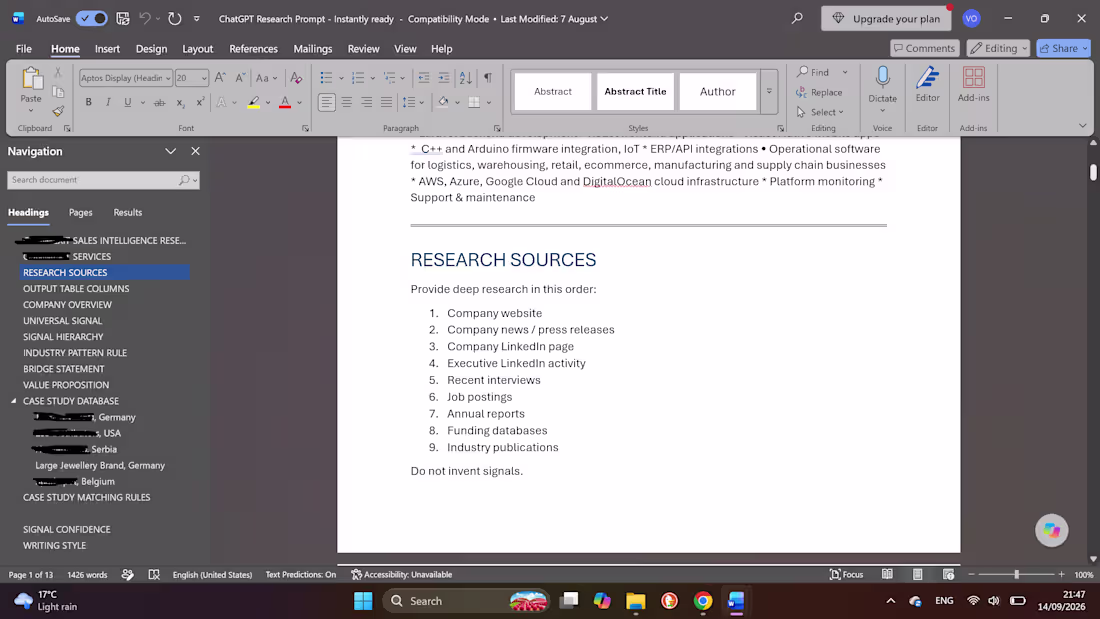Decrease the font size

pyautogui.click(x=240, y=78)
